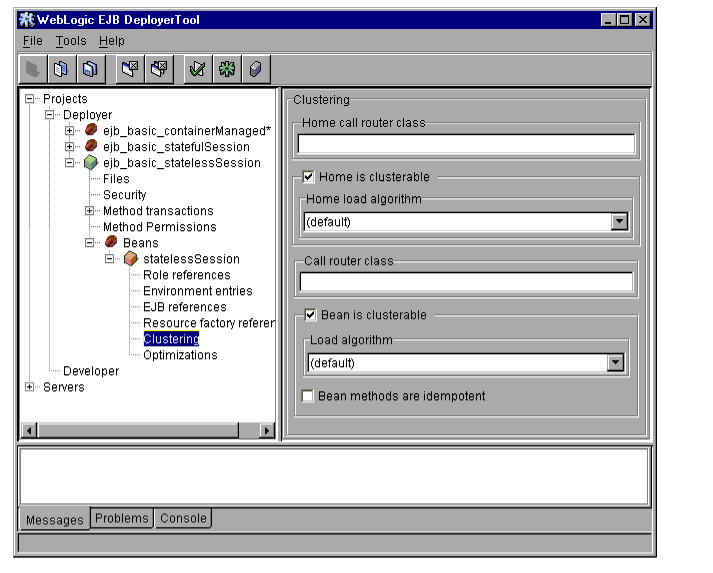Select the highlighted Clustering tree item
The height and width of the screenshot is (573, 713).
(171, 339)
